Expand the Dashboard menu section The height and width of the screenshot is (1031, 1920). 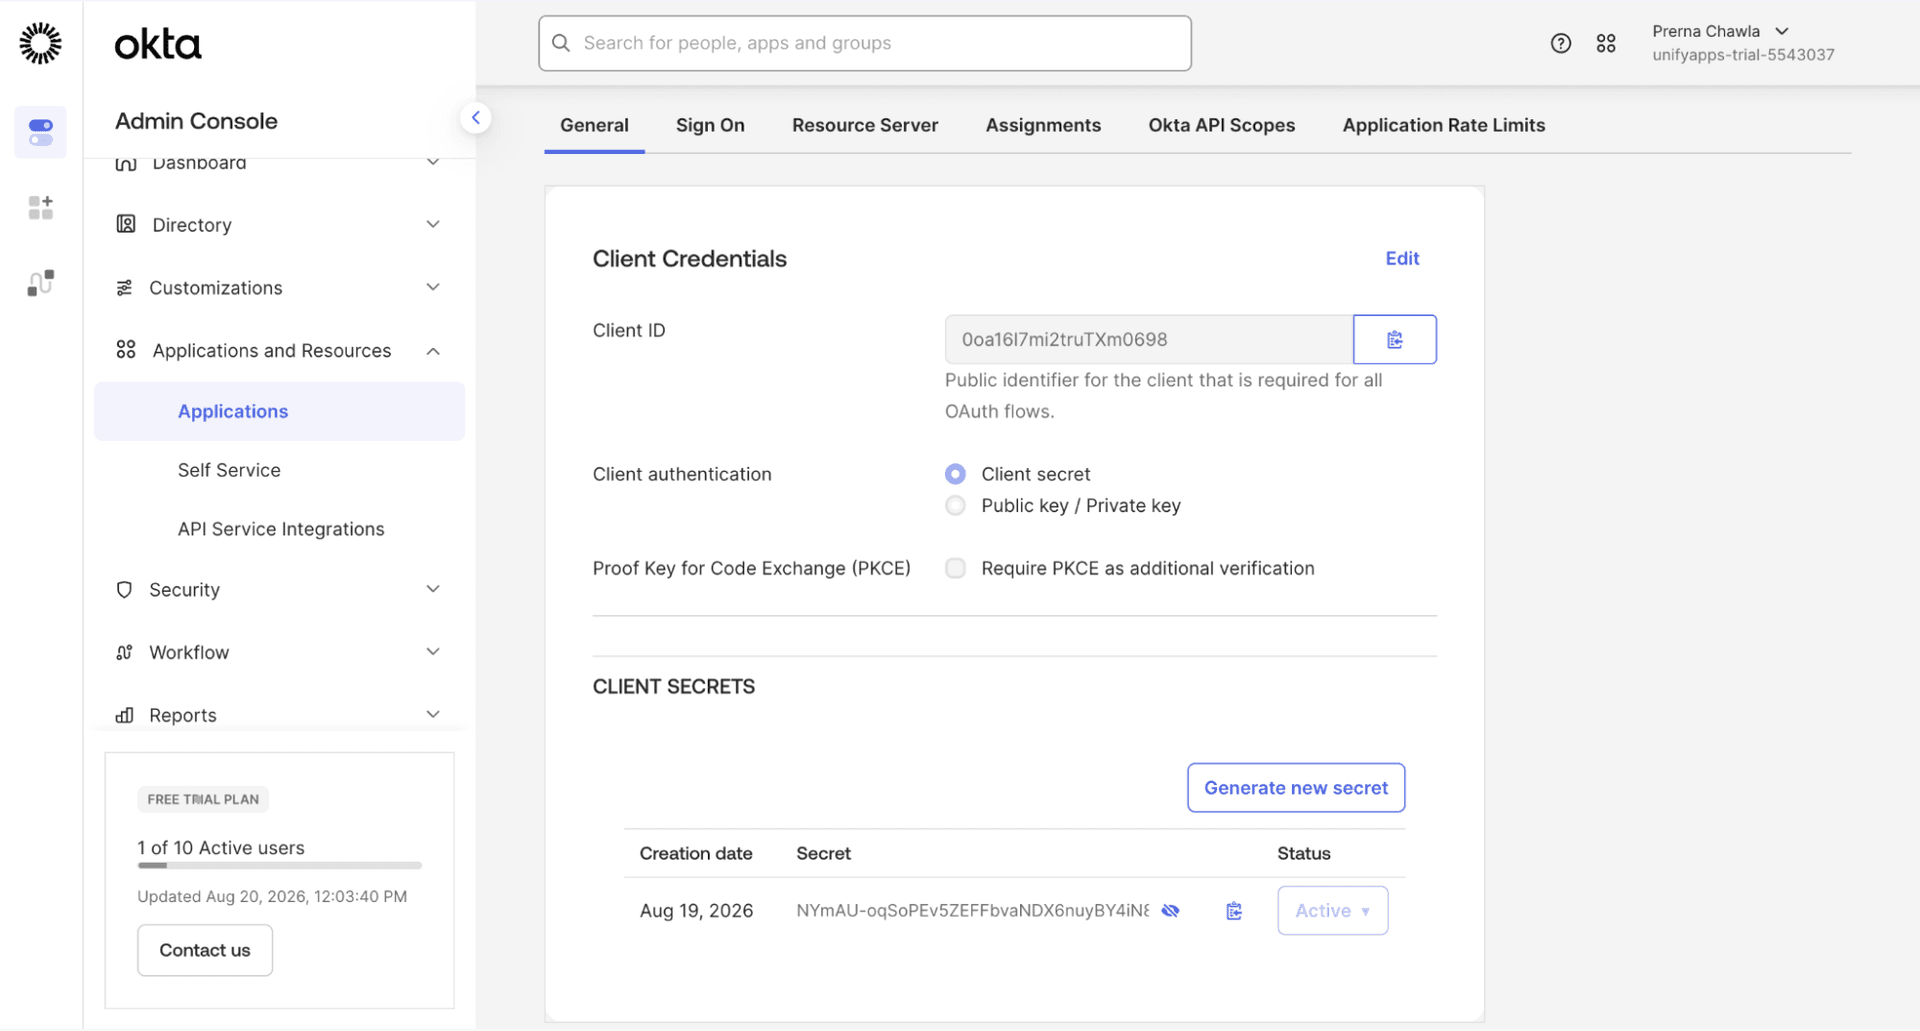pos(433,162)
